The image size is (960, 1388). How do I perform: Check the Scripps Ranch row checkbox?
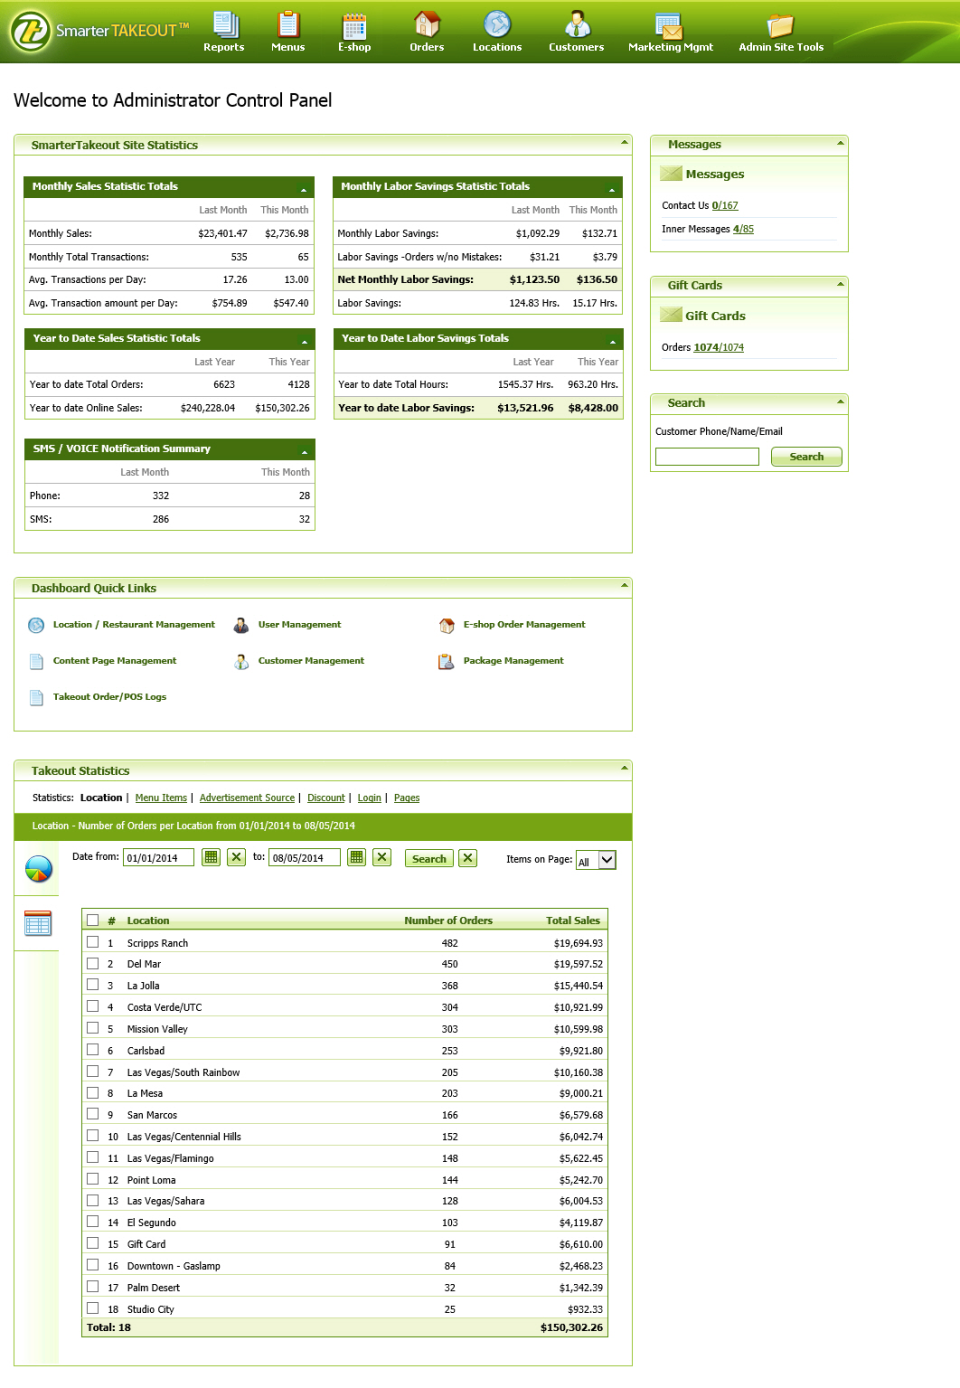pyautogui.click(x=93, y=942)
